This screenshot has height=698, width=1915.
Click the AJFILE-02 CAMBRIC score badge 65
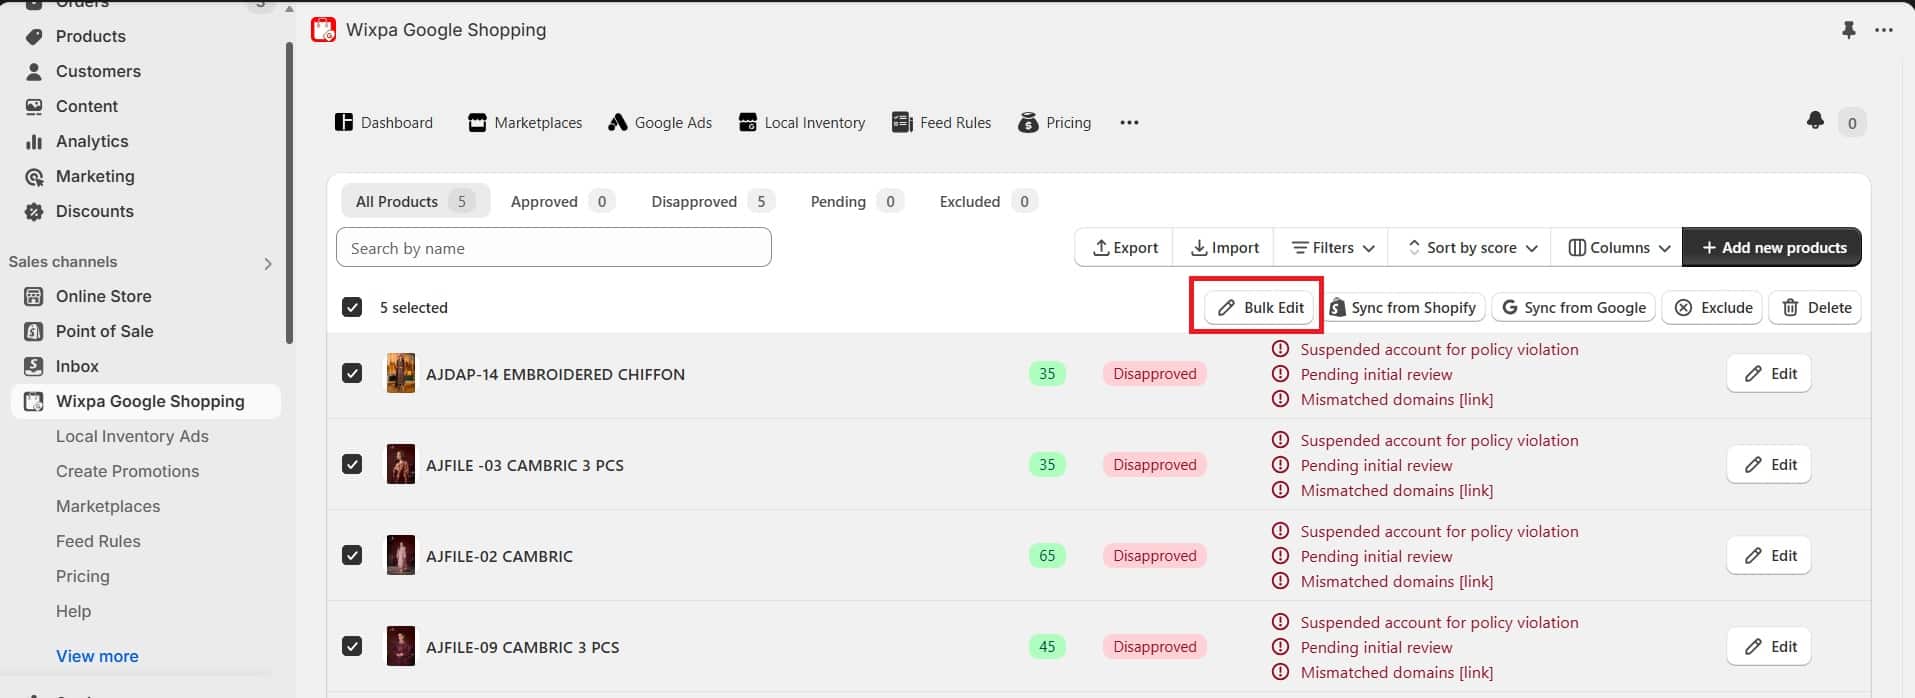(1047, 555)
